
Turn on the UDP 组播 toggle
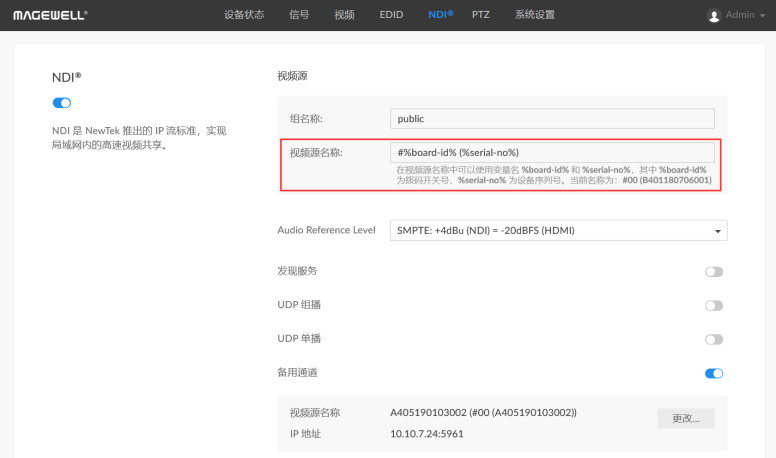[714, 306]
